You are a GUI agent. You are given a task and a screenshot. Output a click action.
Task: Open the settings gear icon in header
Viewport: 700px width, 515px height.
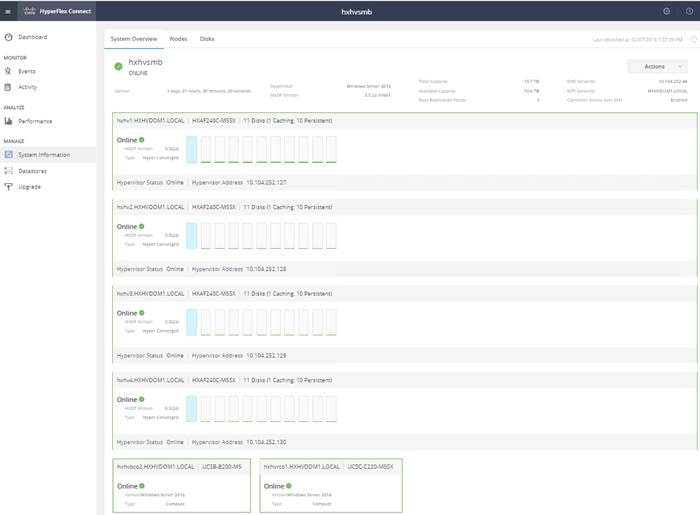tap(666, 12)
